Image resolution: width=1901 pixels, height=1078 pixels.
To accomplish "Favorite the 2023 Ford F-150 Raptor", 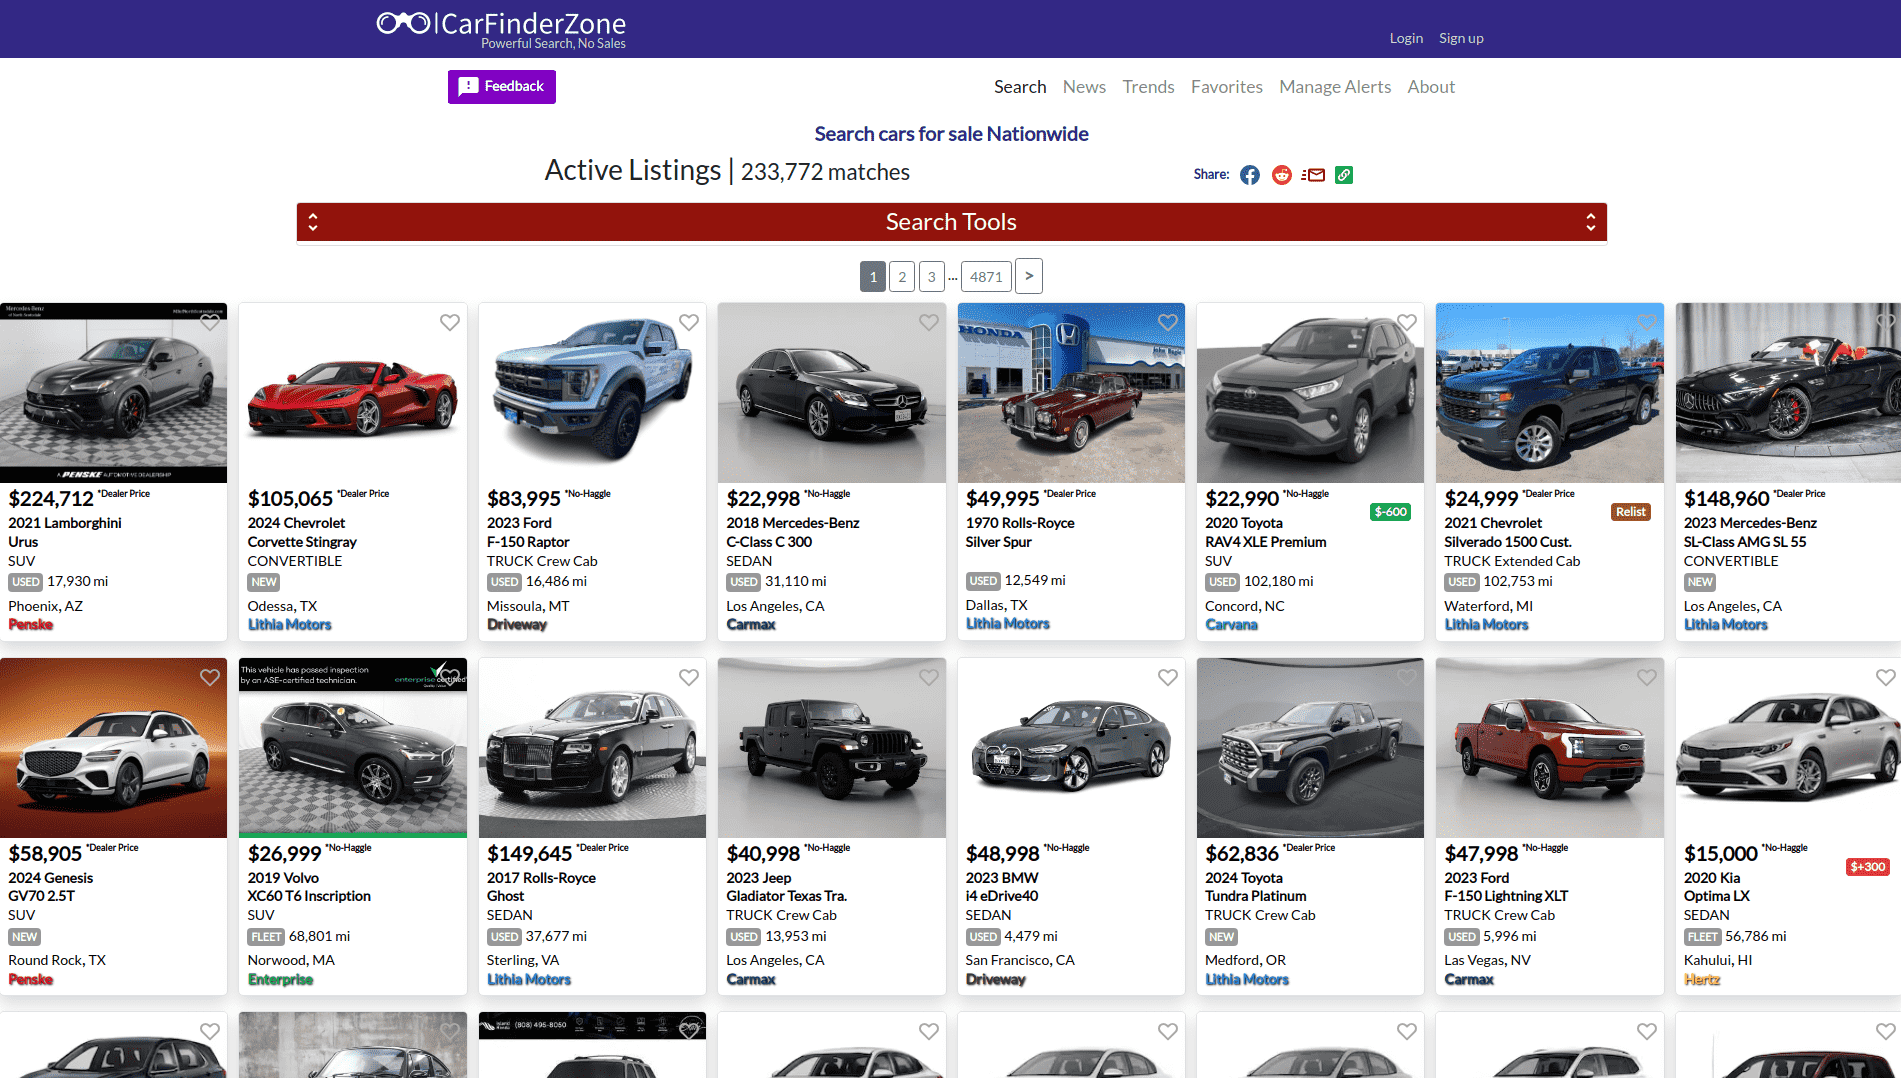I will (x=689, y=322).
